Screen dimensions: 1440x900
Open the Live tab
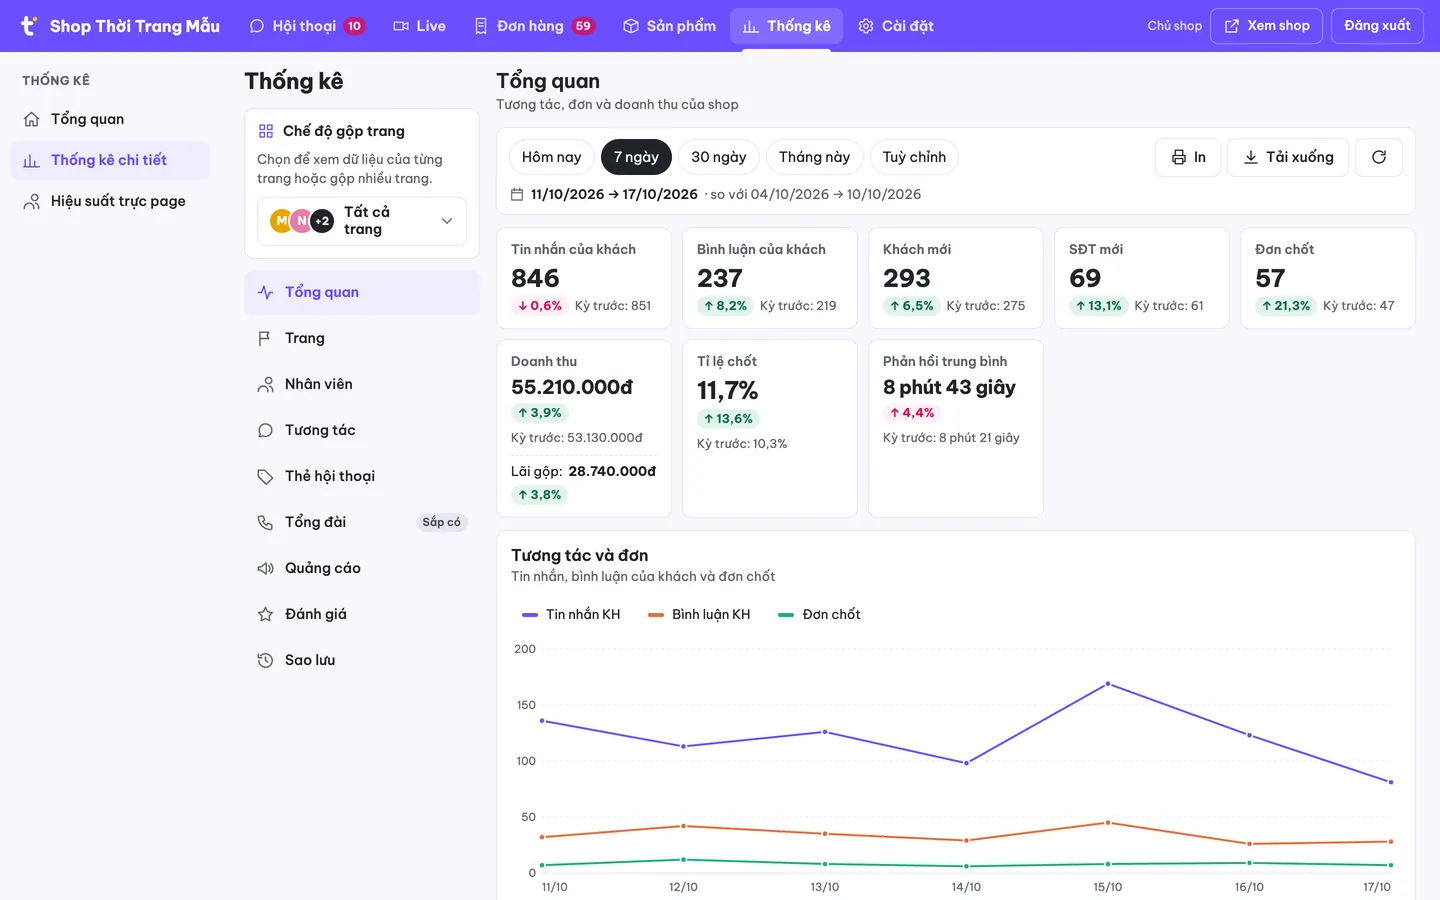tap(419, 26)
